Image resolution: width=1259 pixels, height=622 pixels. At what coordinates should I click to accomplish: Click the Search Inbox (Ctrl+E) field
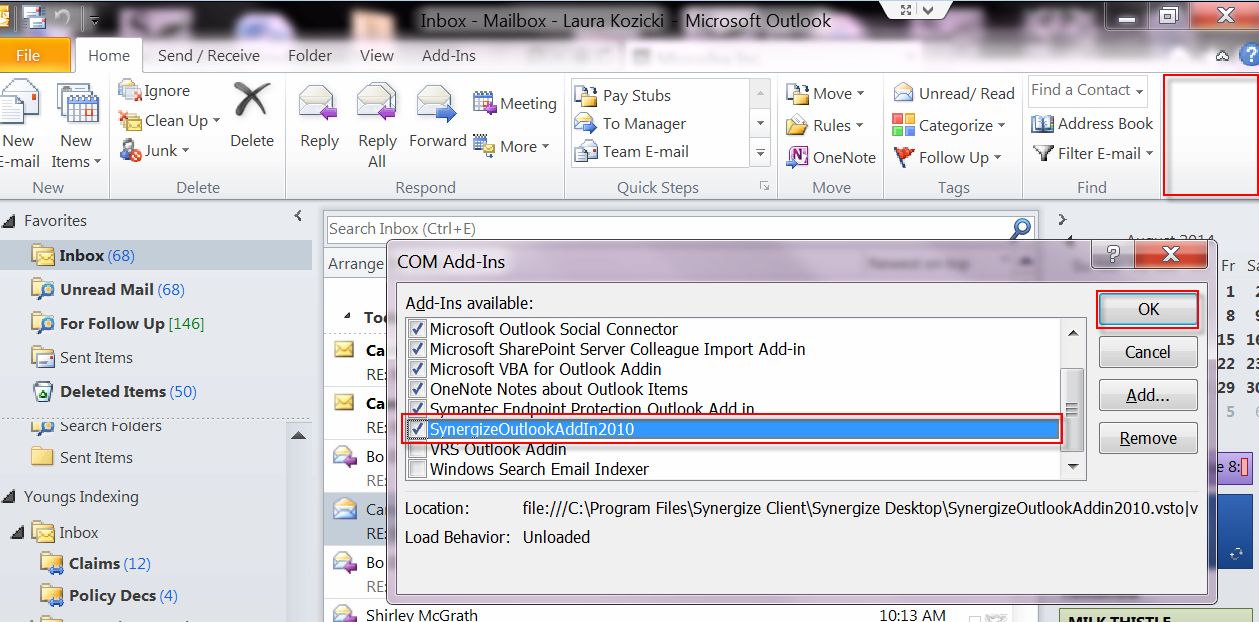click(668, 229)
